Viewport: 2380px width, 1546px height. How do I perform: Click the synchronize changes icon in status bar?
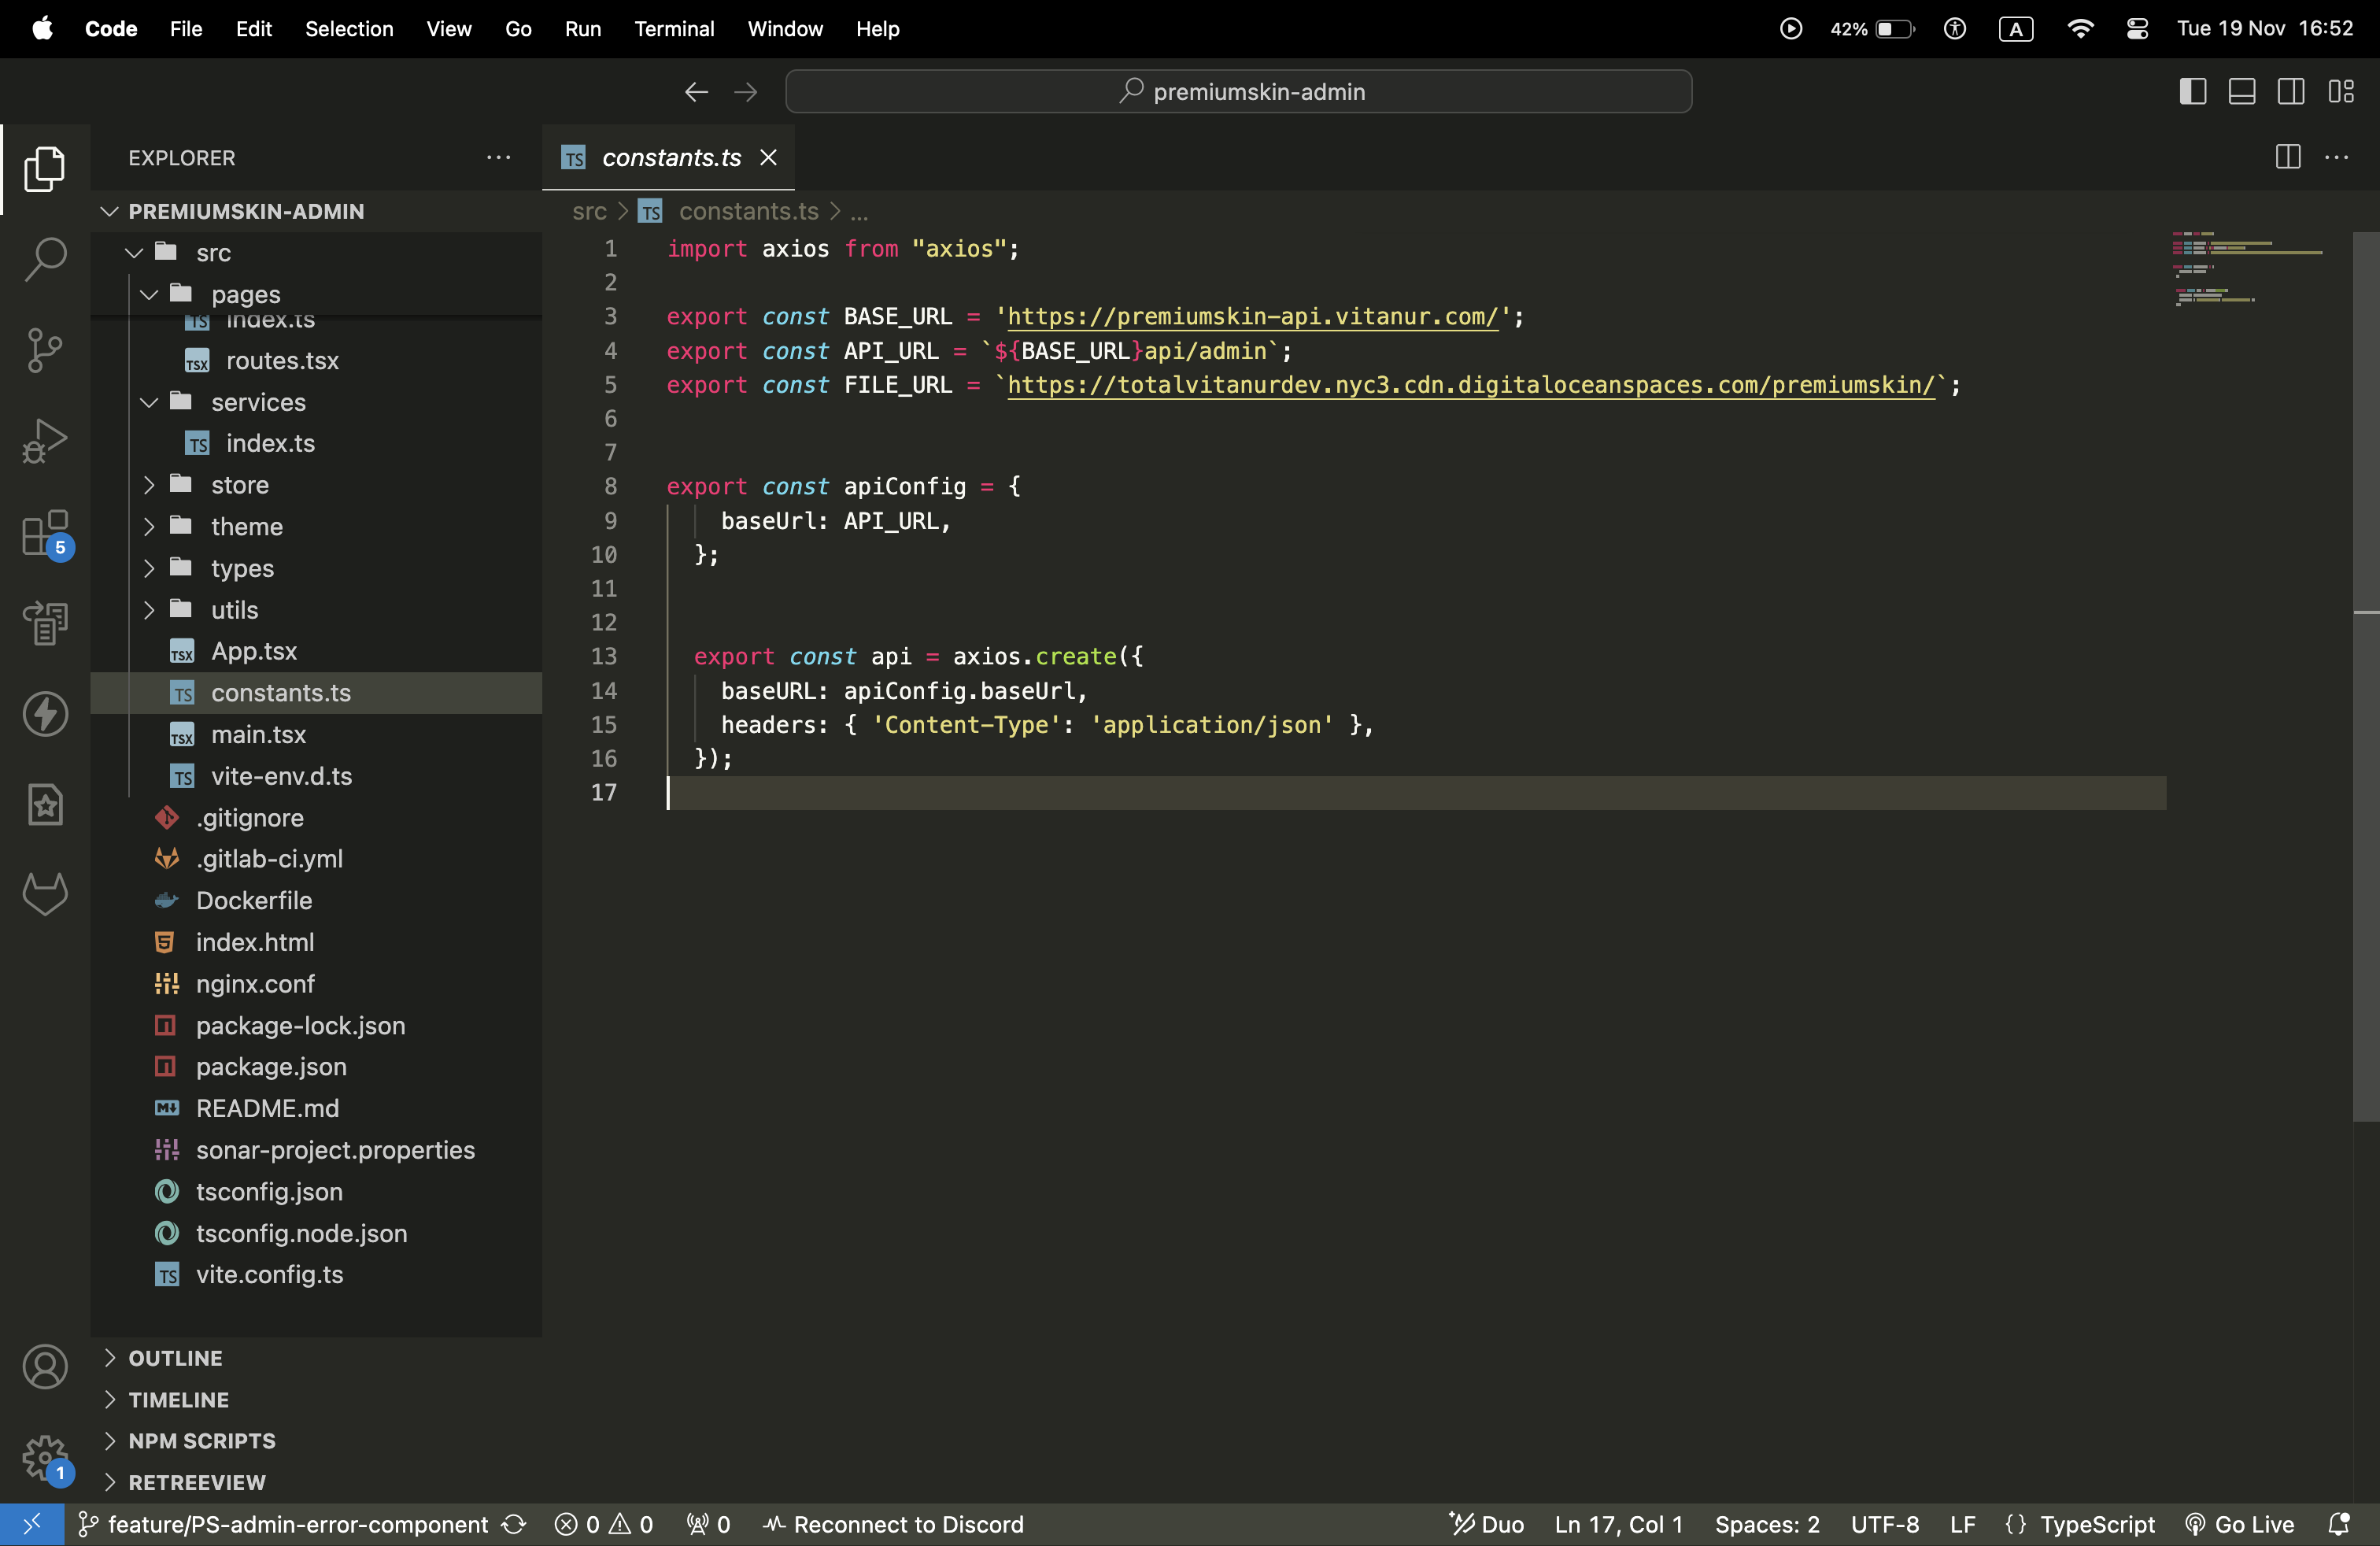coord(514,1524)
